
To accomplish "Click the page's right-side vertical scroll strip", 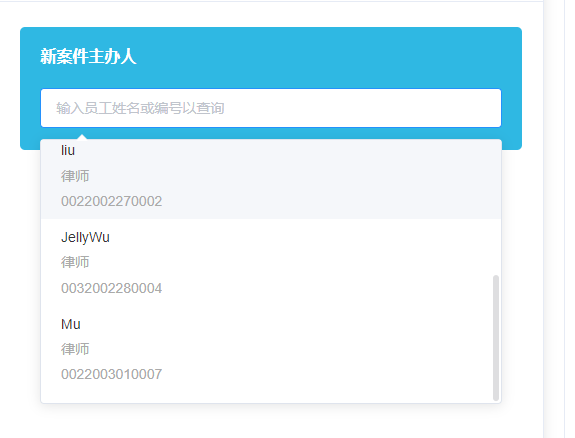I will [x=554, y=219].
